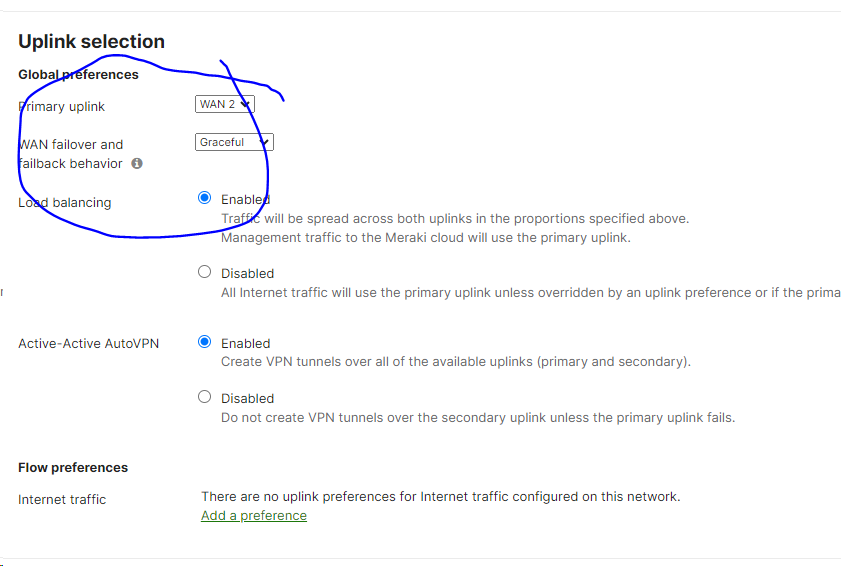The image size is (841, 566).
Task: Select Disabled radio for Load balancing
Action: click(204, 272)
